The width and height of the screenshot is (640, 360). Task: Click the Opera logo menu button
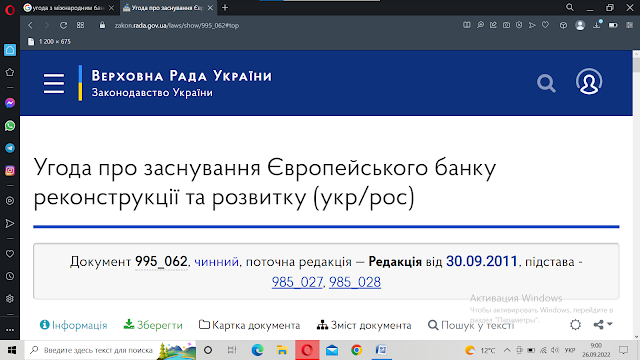[x=10, y=9]
